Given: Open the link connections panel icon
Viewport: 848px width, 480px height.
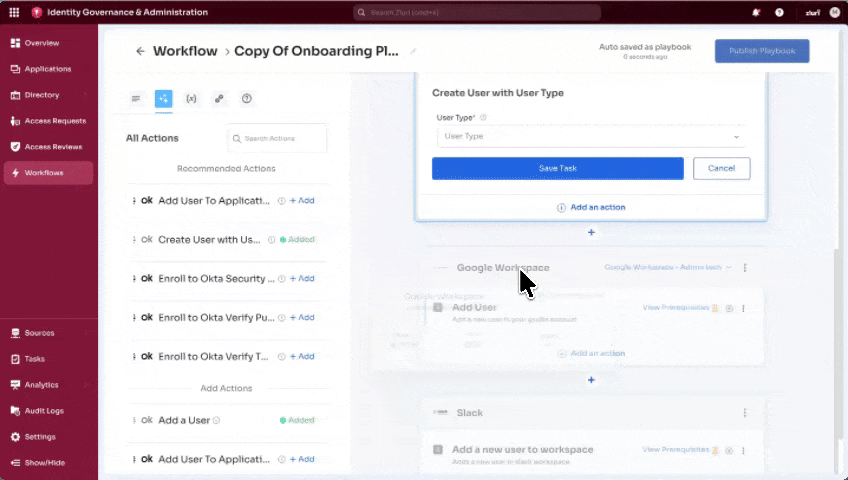Looking at the screenshot, I should coord(219,98).
